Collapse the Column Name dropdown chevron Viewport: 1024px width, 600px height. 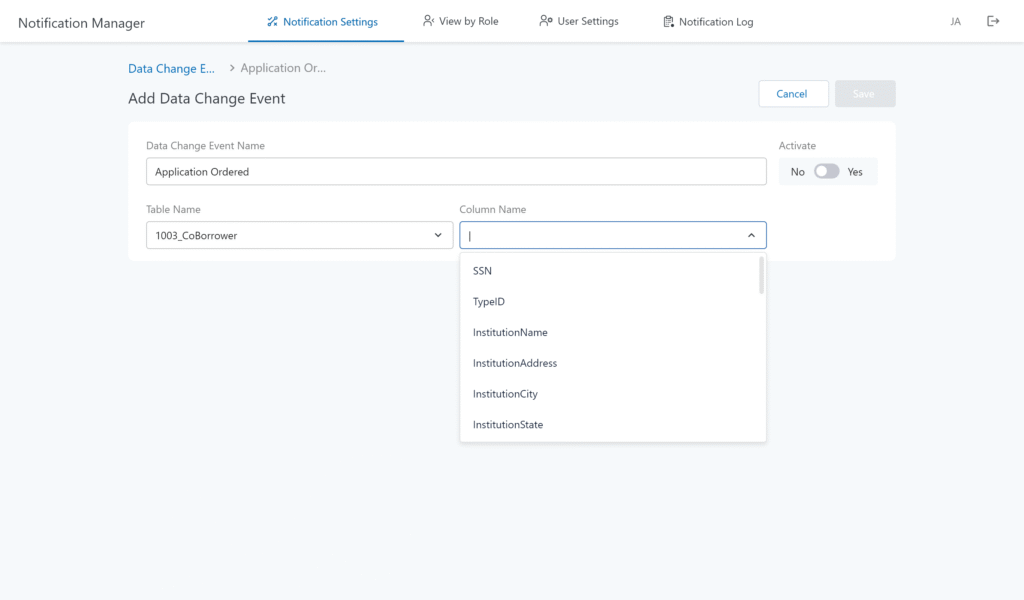click(x=751, y=235)
